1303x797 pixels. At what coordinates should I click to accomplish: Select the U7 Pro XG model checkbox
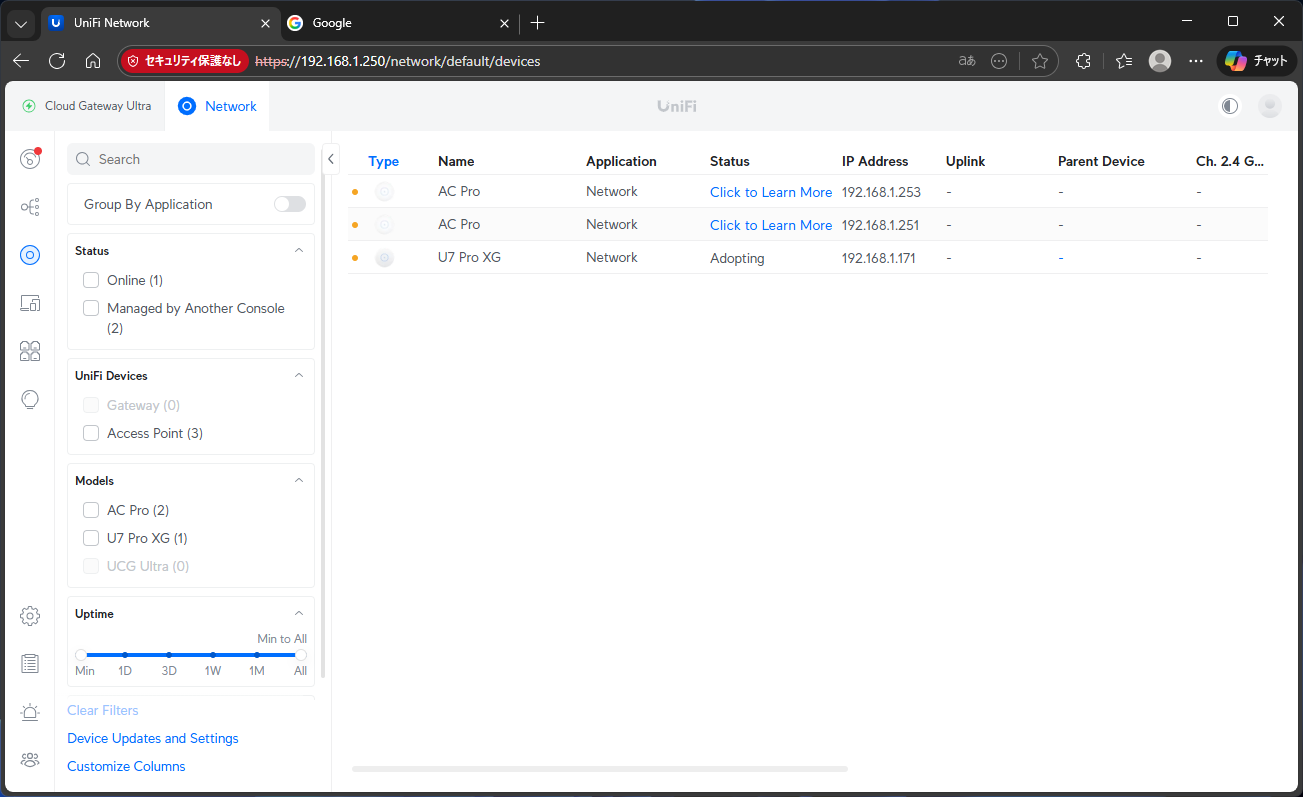pyautogui.click(x=91, y=538)
